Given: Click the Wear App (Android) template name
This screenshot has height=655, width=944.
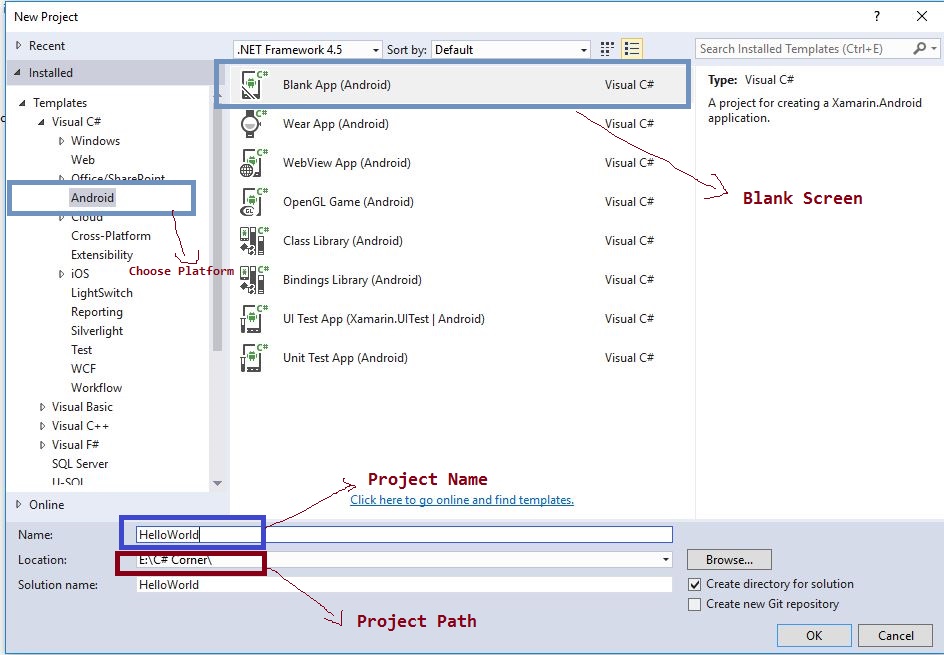Looking at the screenshot, I should [336, 124].
